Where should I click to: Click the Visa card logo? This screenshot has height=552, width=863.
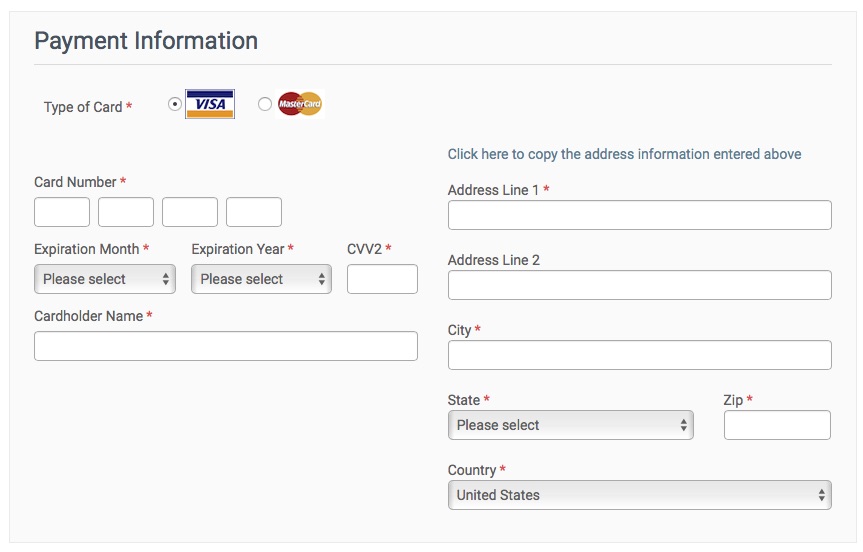(x=210, y=104)
